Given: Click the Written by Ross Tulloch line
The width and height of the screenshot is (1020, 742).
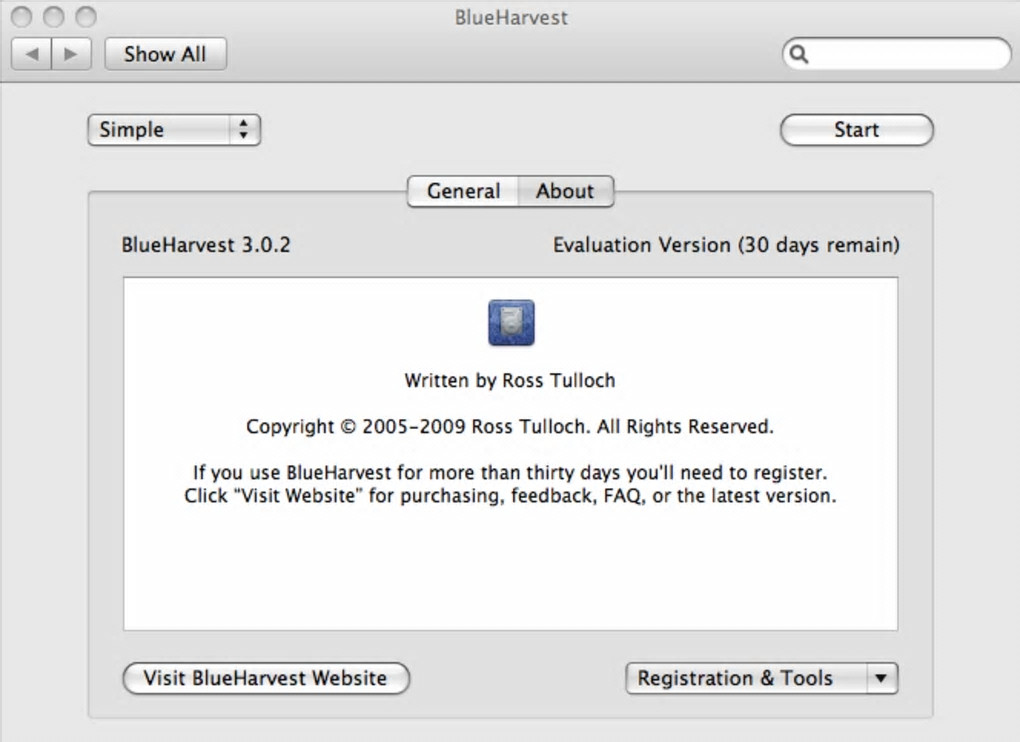Looking at the screenshot, I should coord(510,380).
